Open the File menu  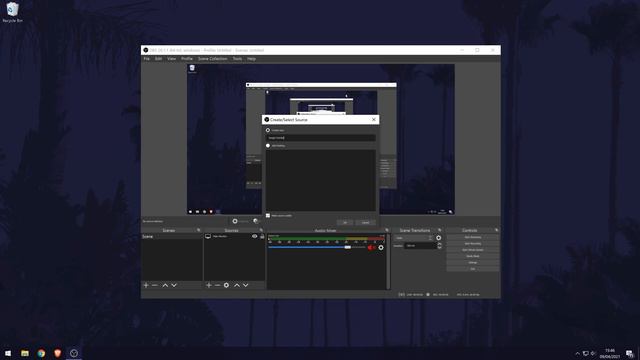coord(147,59)
